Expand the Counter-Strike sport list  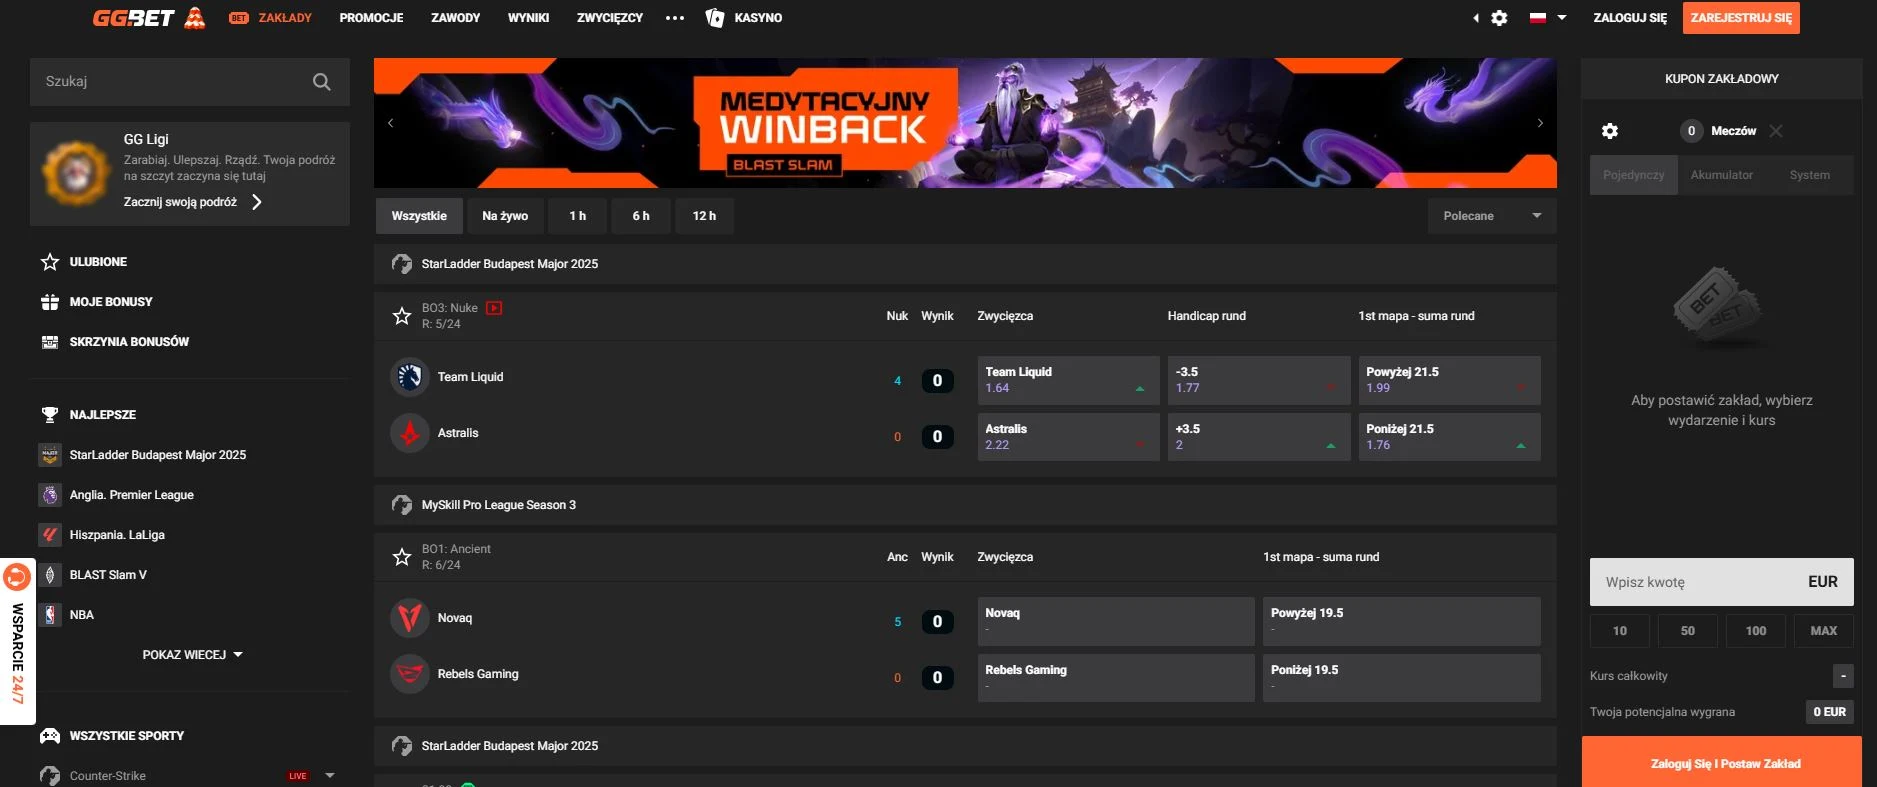click(x=330, y=776)
